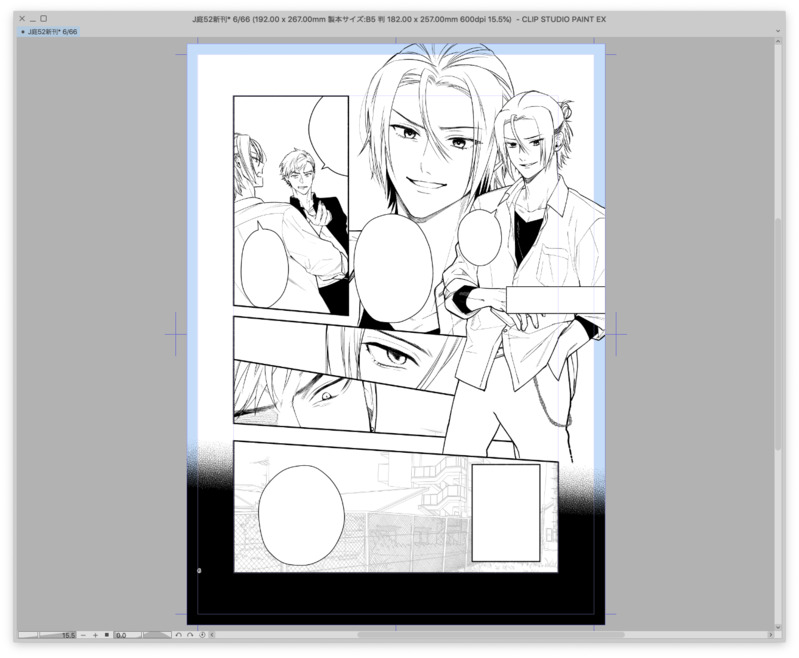Click the fit-to-screen square icon in the status bar
Screen dimensions: 799x658
pos(106,635)
